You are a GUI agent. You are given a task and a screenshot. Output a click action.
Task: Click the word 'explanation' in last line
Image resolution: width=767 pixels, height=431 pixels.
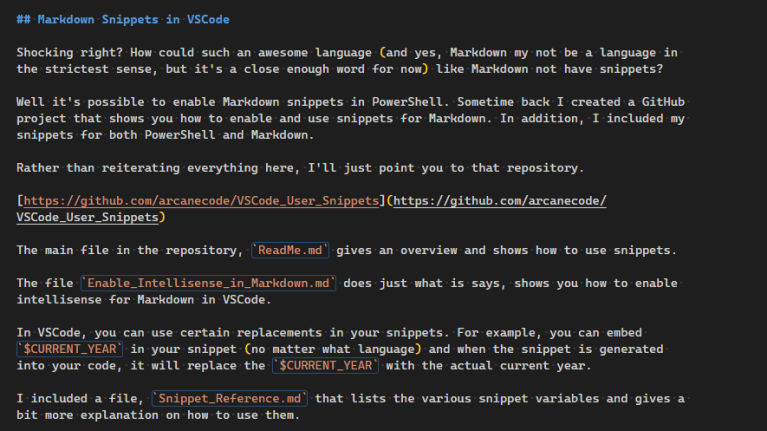(x=119, y=415)
